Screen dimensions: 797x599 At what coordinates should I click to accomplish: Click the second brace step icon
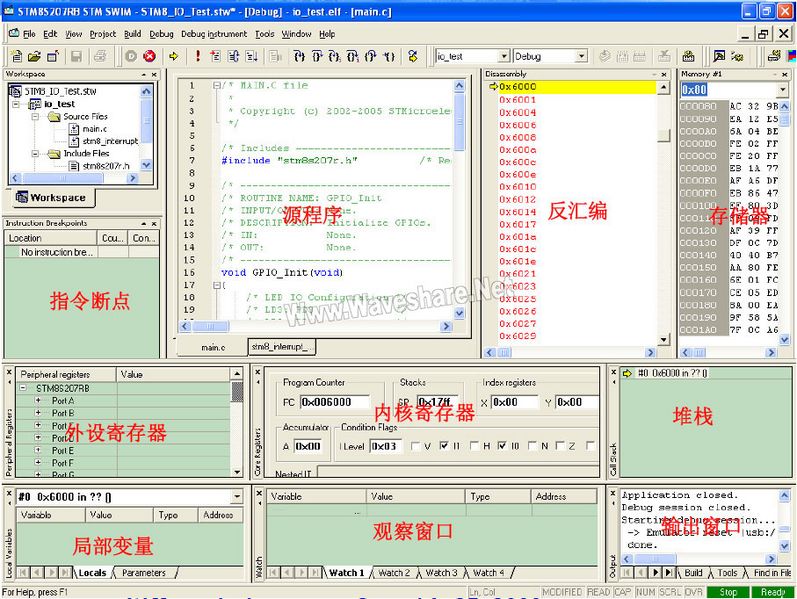coord(317,56)
